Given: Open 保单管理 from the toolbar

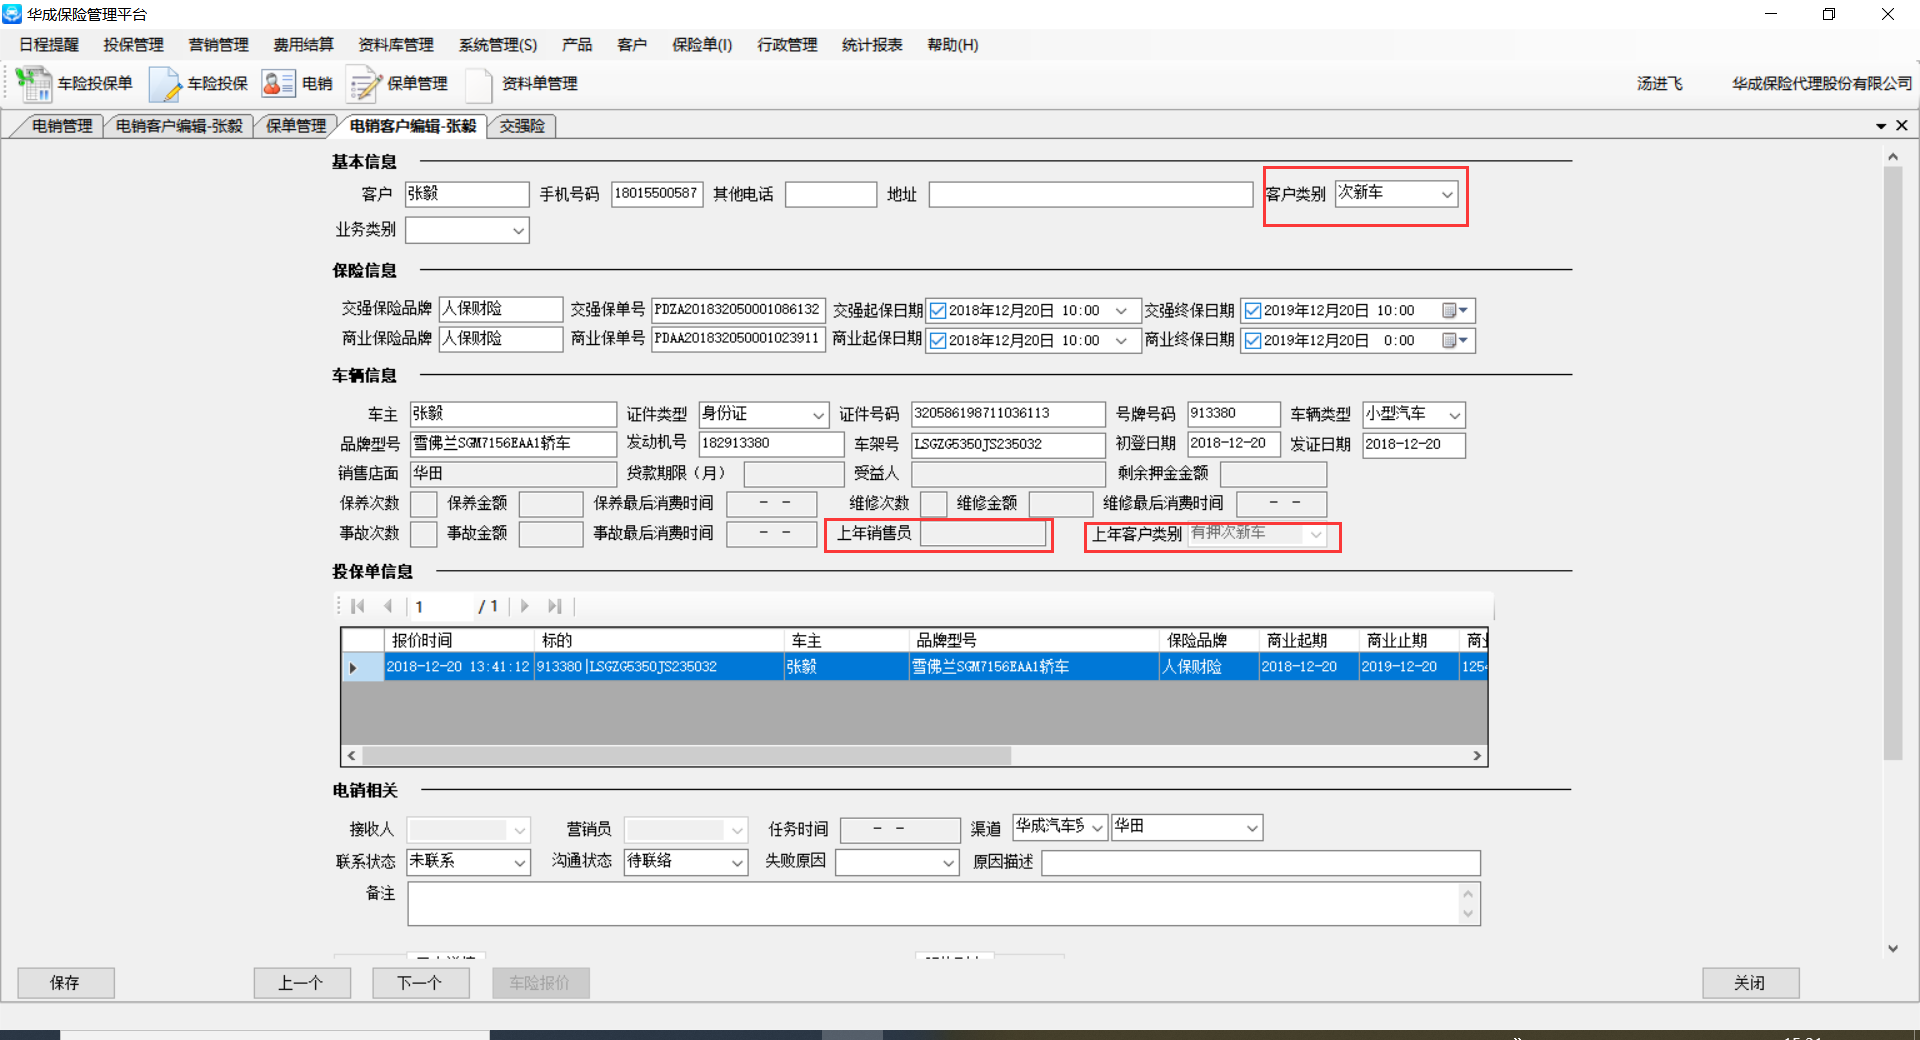Looking at the screenshot, I should pyautogui.click(x=364, y=84).
